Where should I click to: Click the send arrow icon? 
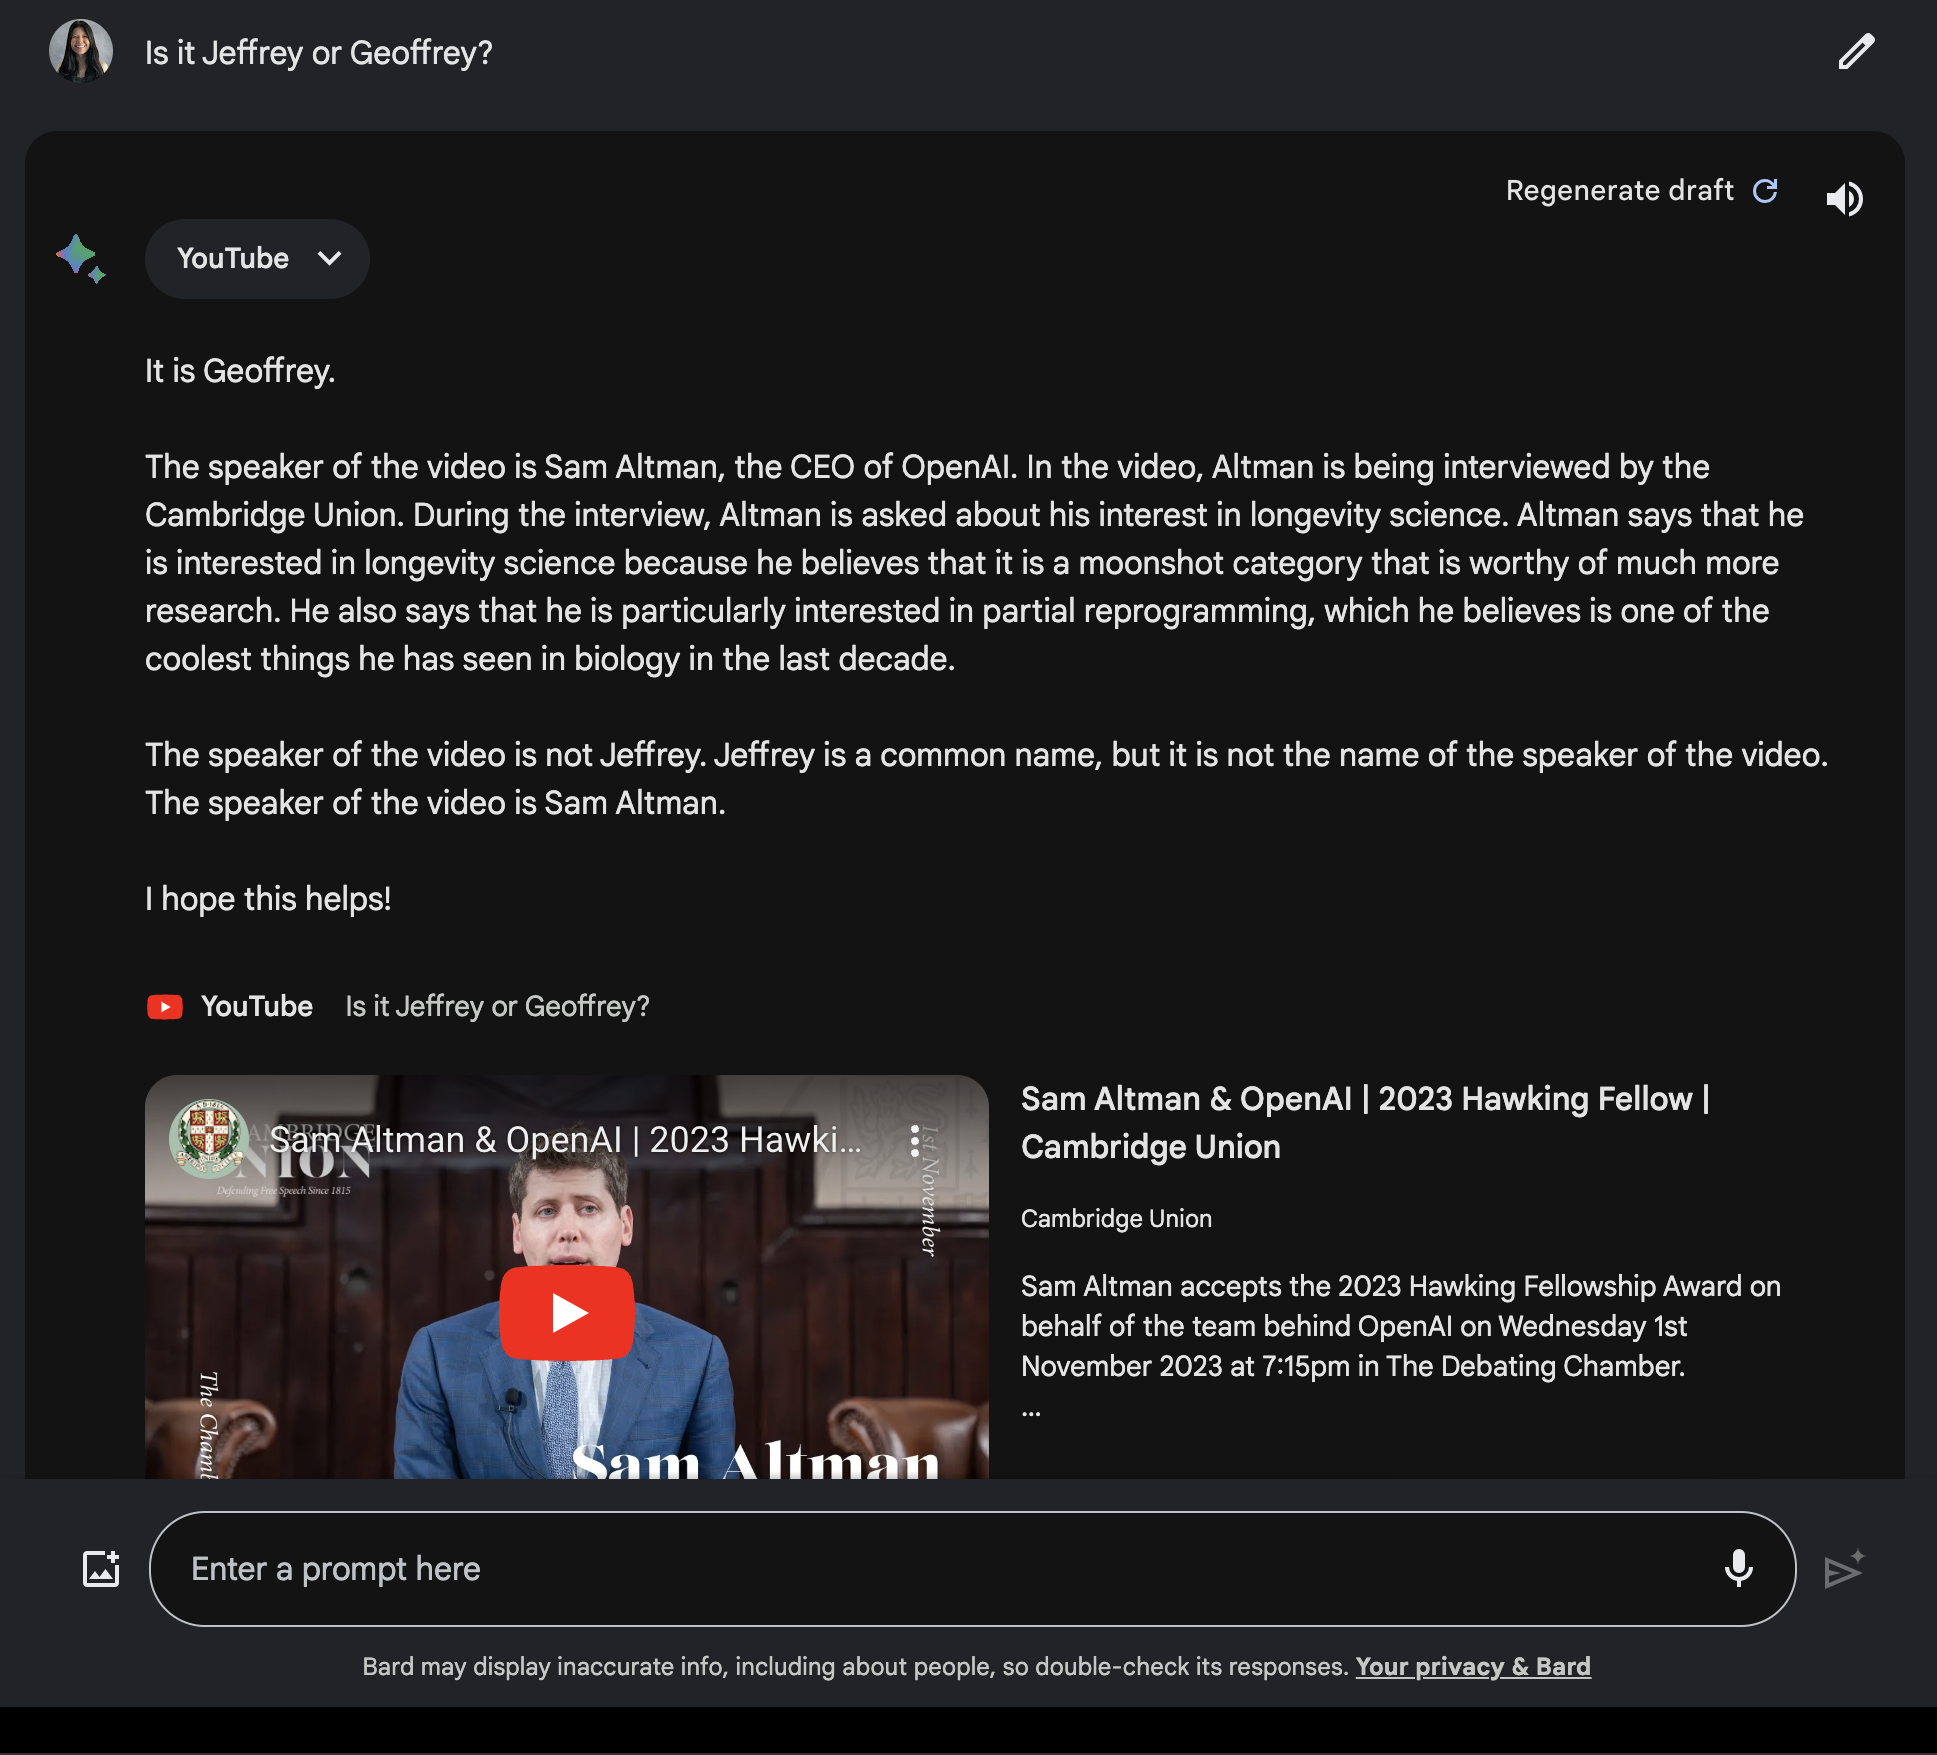[x=1844, y=1566]
